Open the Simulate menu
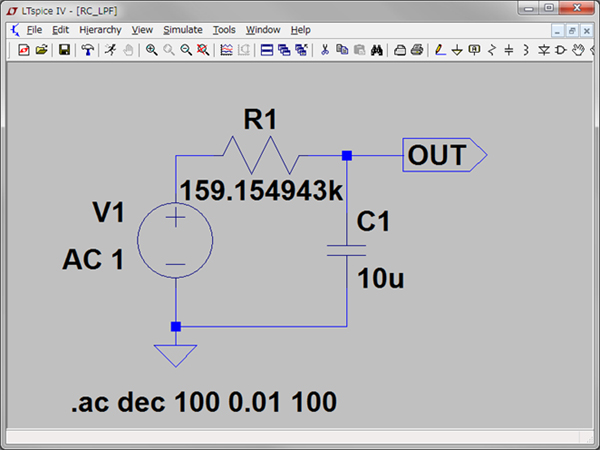 [182, 30]
